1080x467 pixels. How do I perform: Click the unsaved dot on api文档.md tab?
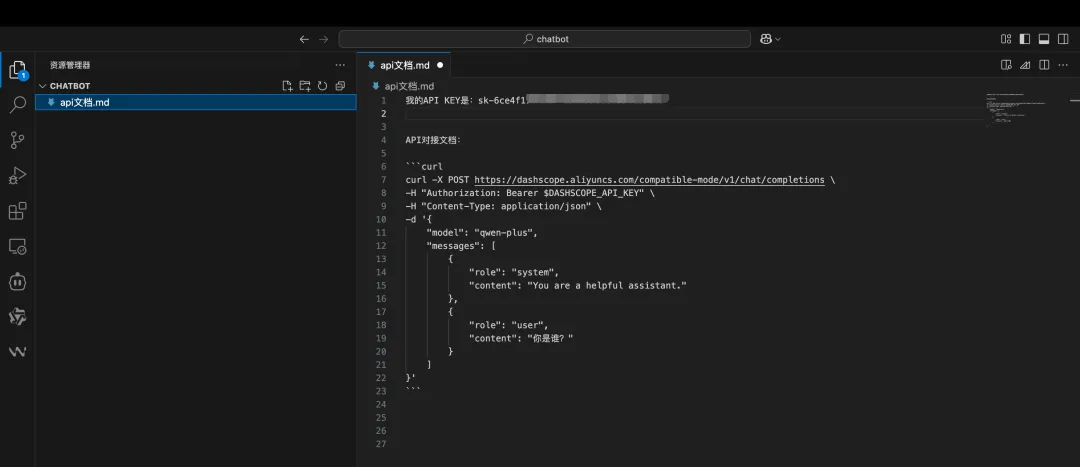tap(440, 65)
